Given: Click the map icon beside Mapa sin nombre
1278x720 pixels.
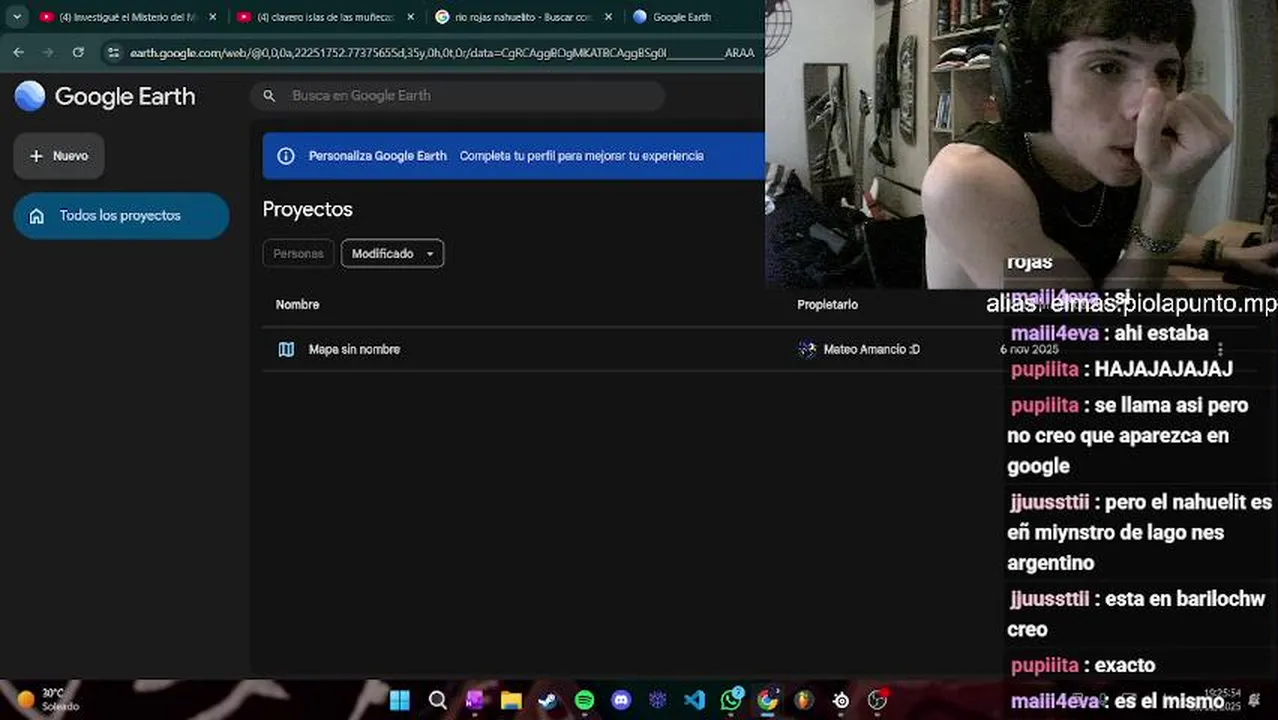Looking at the screenshot, I should point(286,349).
